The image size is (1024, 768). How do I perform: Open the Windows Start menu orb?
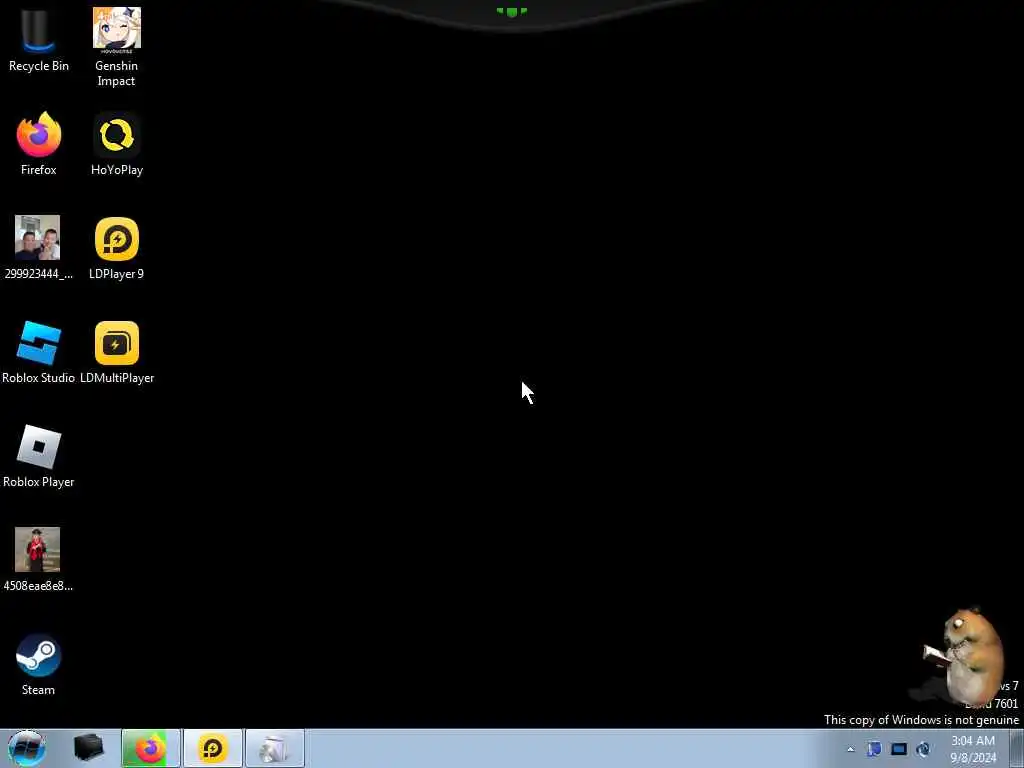[x=27, y=748]
